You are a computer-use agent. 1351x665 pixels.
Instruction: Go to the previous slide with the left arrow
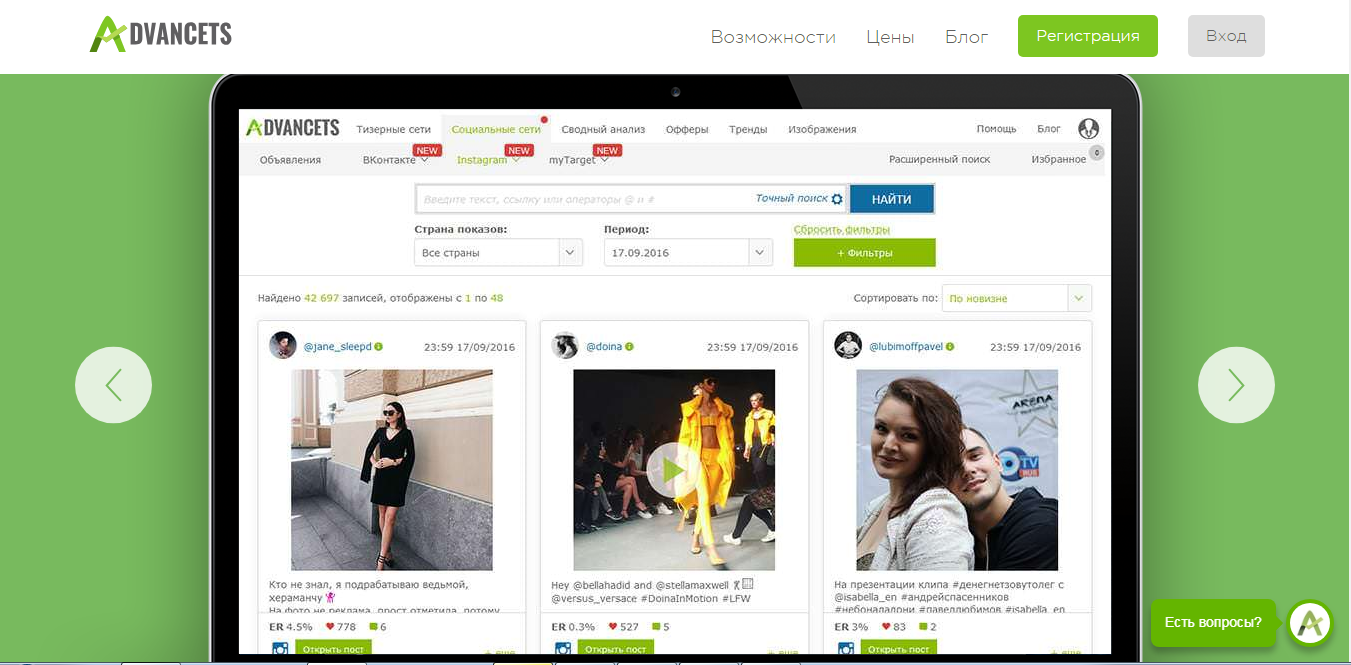[x=113, y=385]
